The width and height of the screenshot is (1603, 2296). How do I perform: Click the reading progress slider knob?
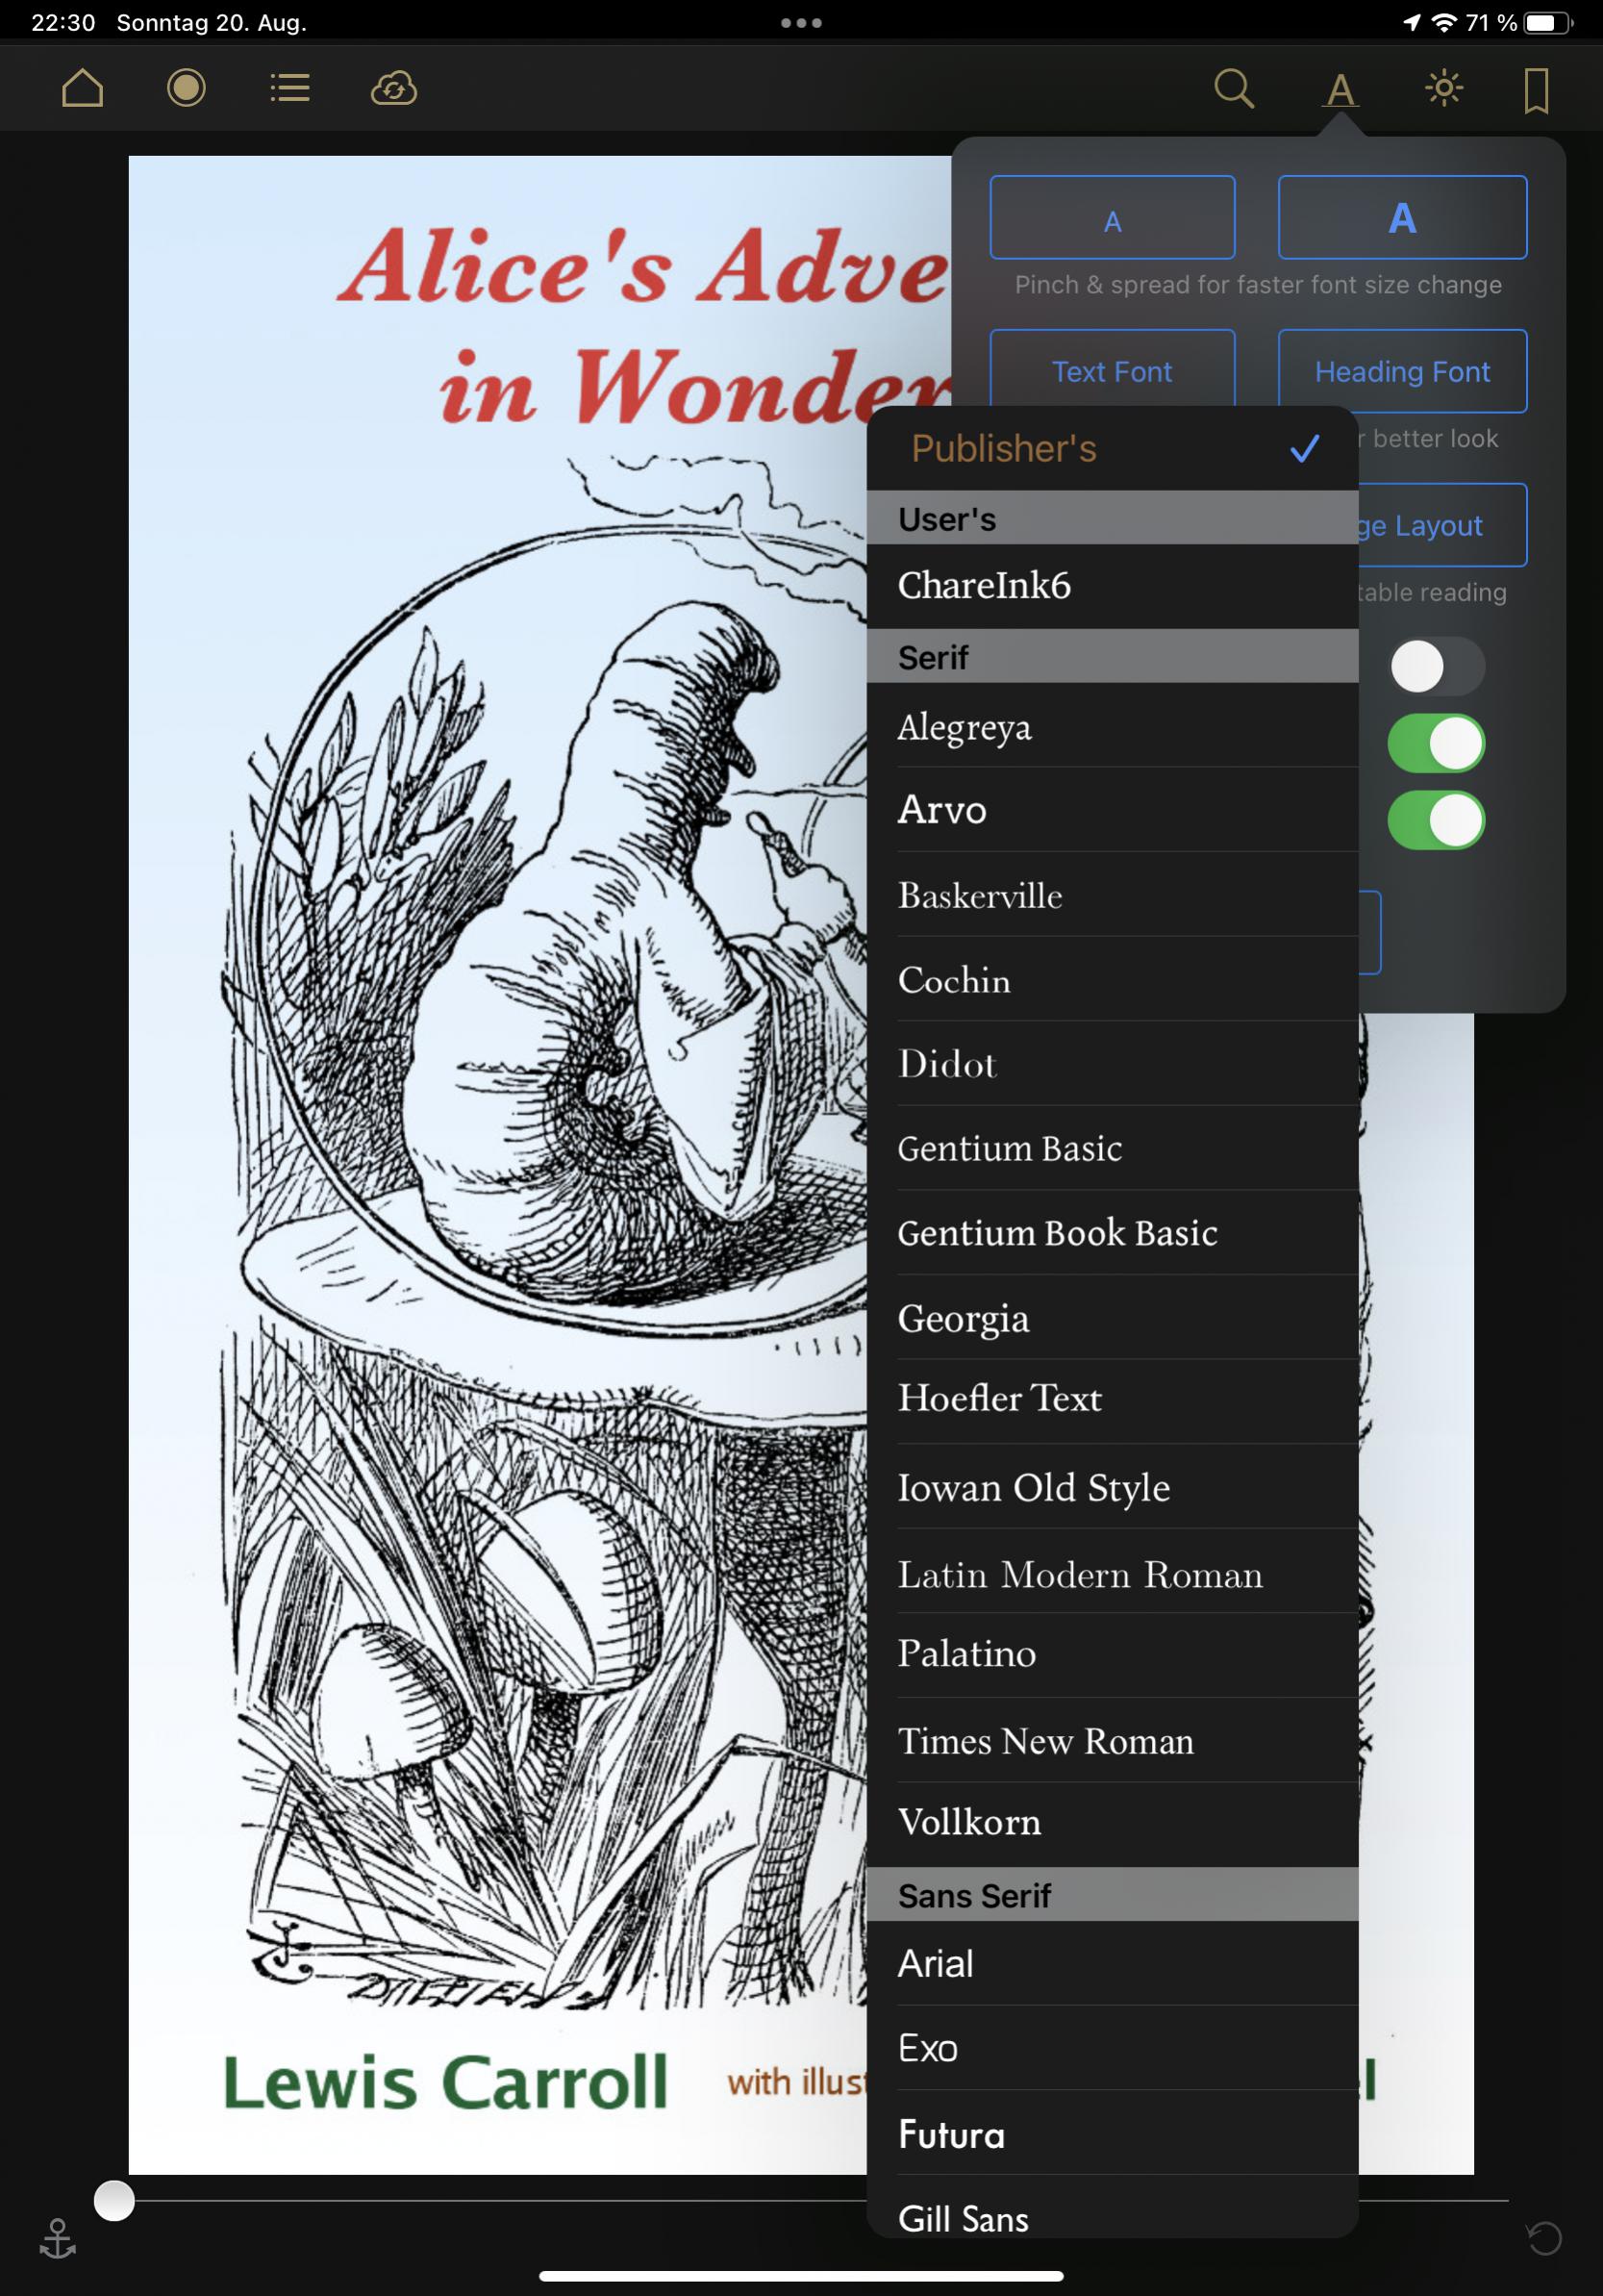114,2201
